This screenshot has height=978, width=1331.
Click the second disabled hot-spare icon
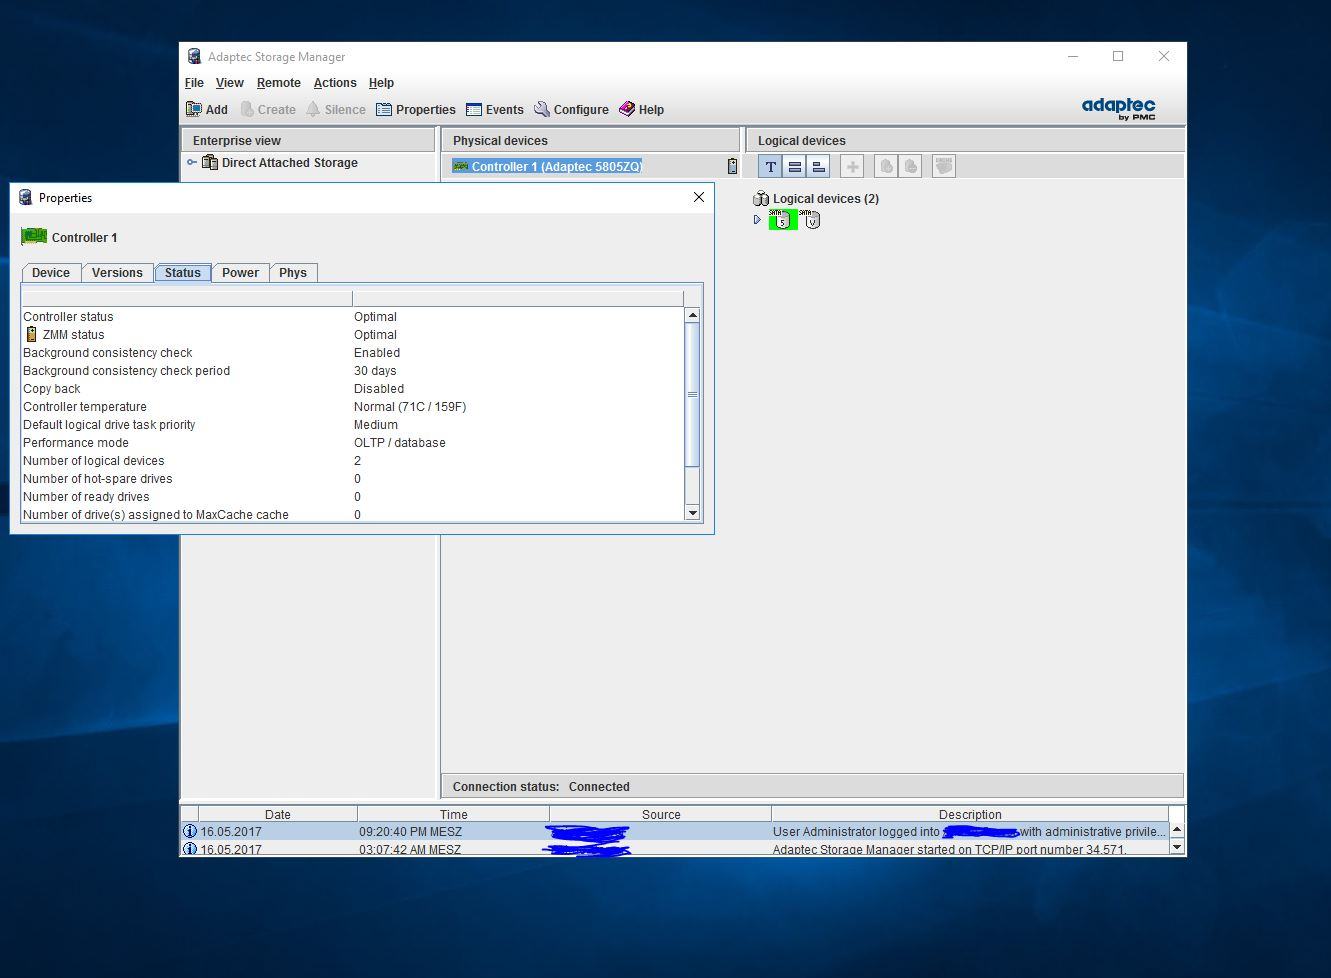pos(910,166)
